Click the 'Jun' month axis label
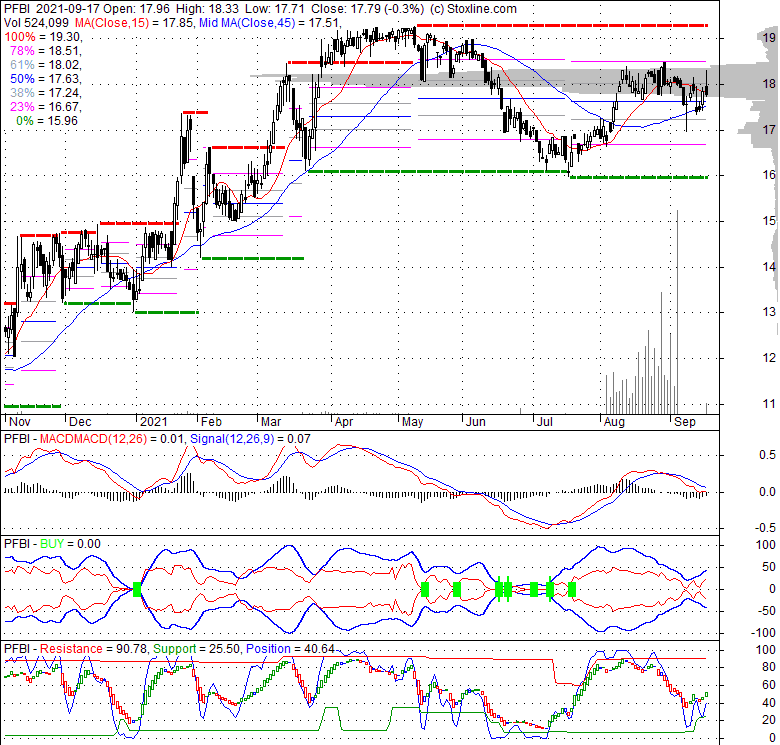 [x=476, y=422]
